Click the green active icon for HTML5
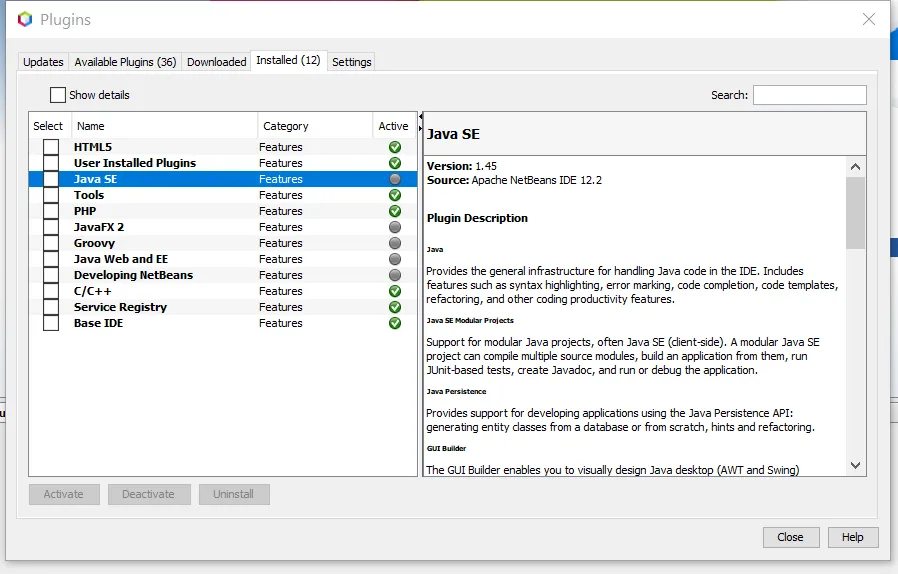The width and height of the screenshot is (898, 574). (x=395, y=147)
